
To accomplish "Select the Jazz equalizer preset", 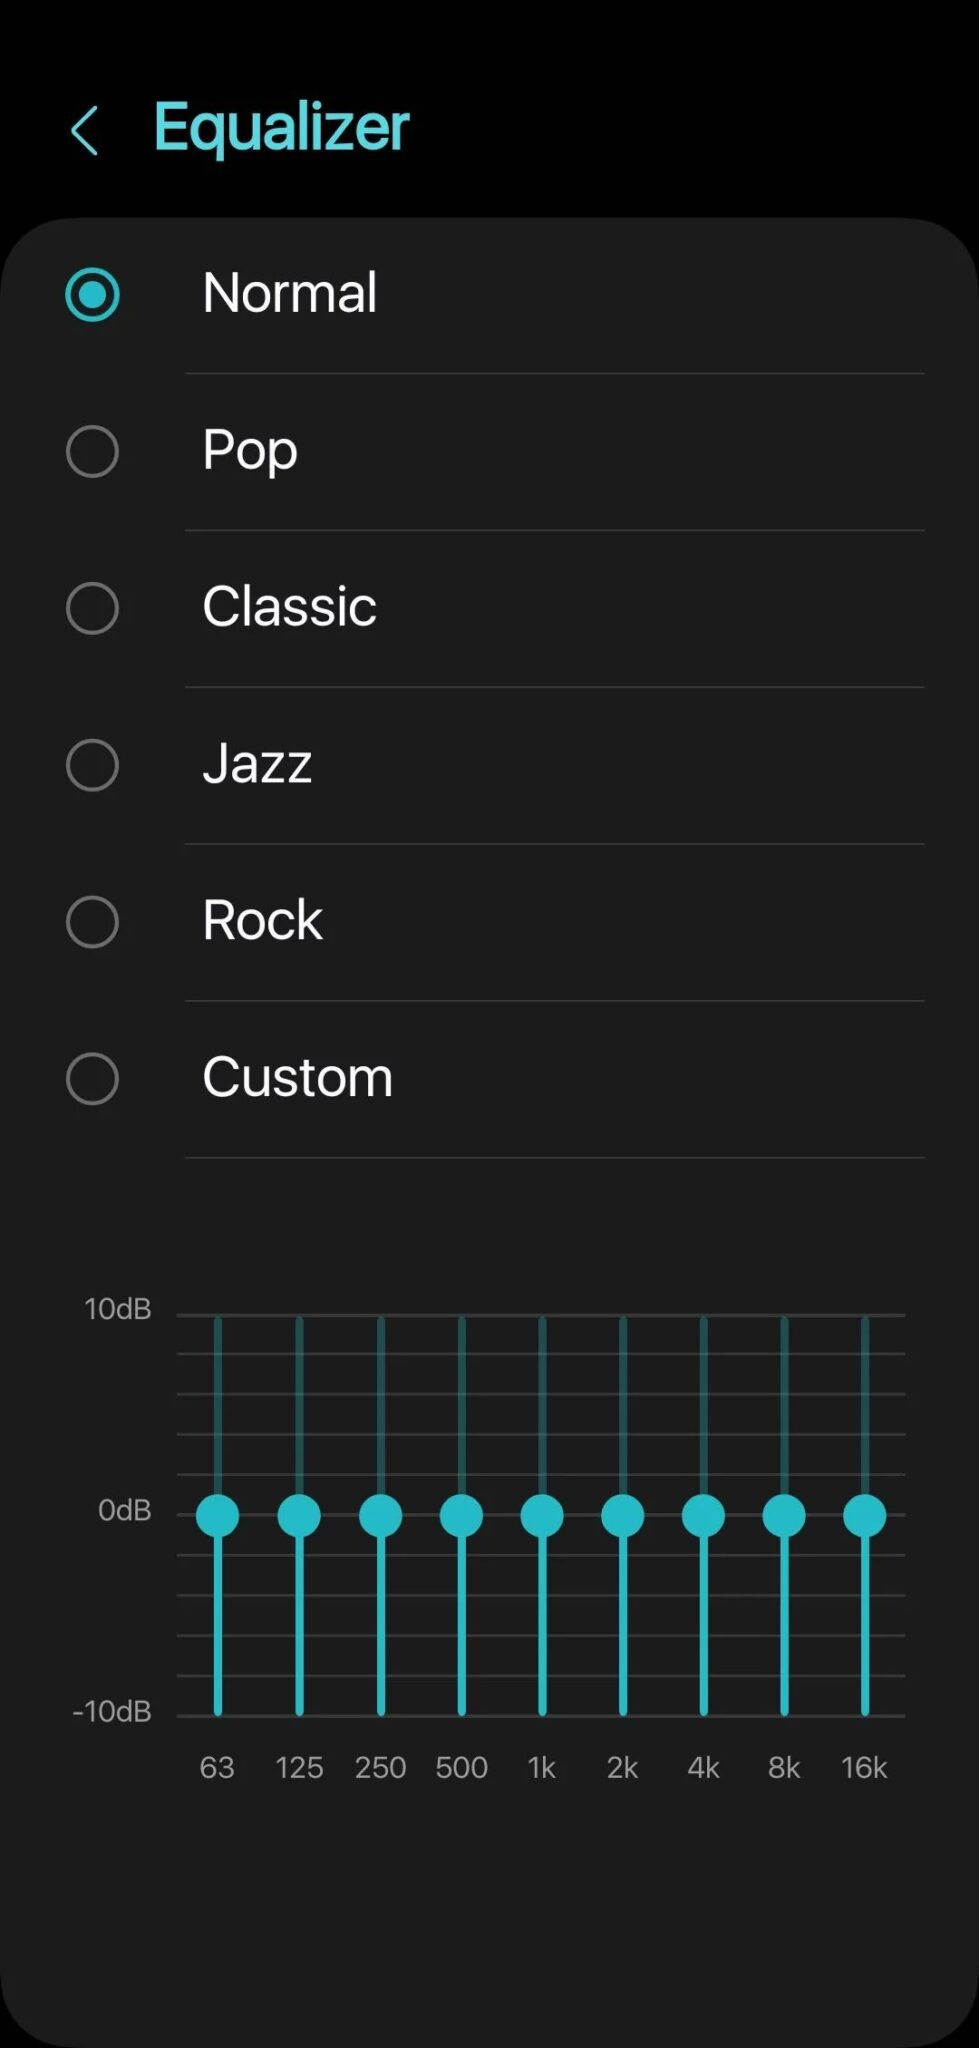I will (x=93, y=765).
